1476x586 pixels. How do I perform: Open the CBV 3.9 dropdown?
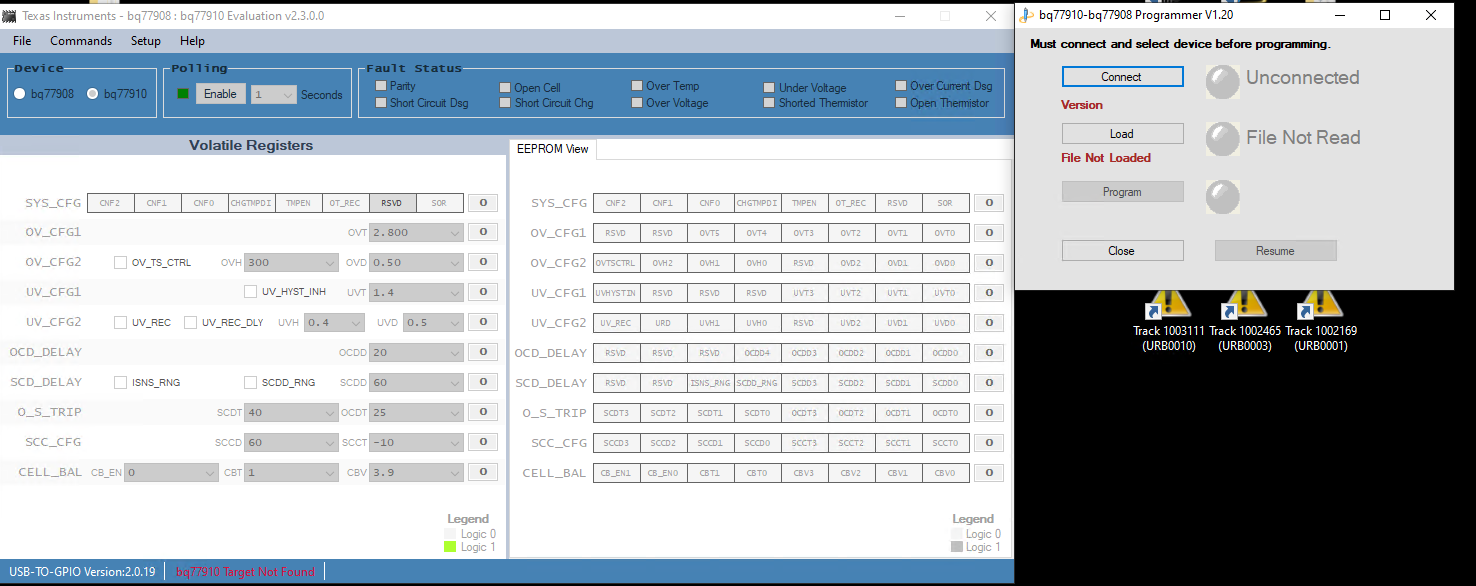pos(416,473)
